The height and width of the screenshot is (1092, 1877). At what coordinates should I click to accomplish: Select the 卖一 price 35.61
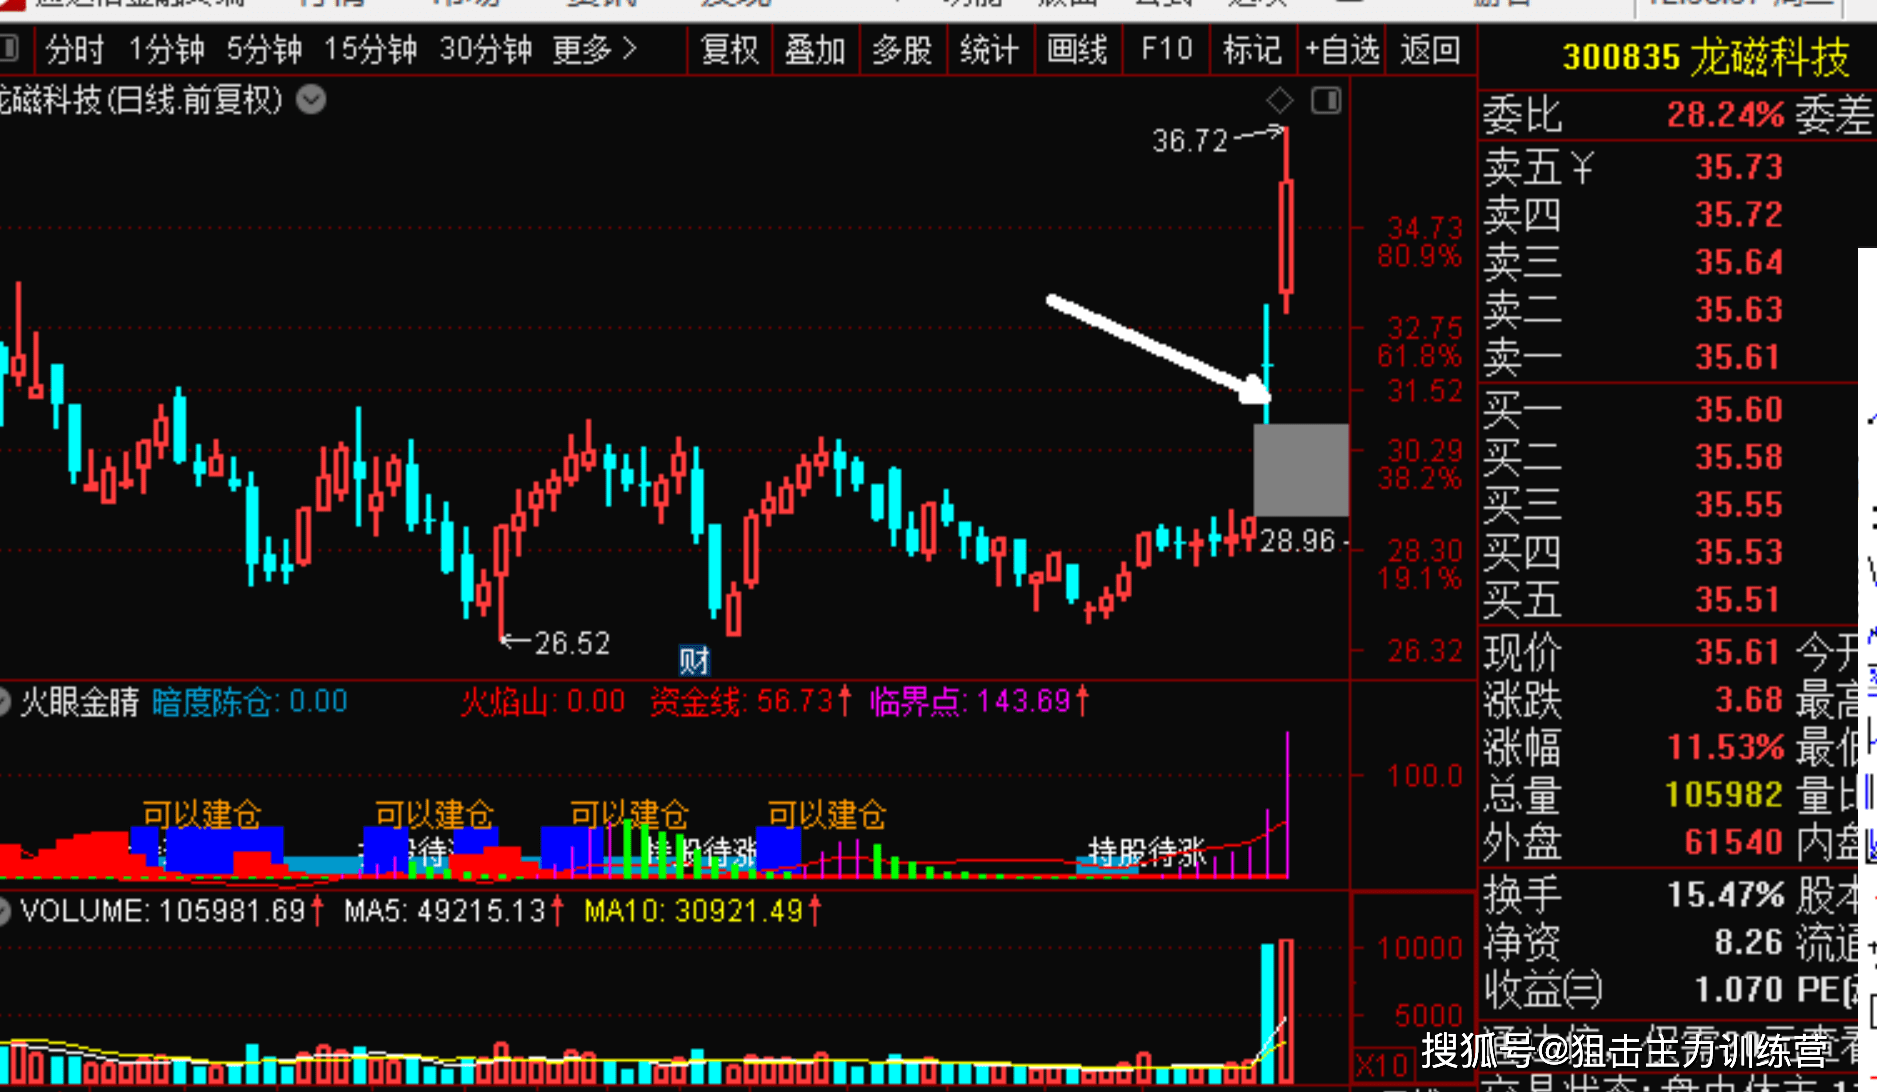click(1739, 357)
